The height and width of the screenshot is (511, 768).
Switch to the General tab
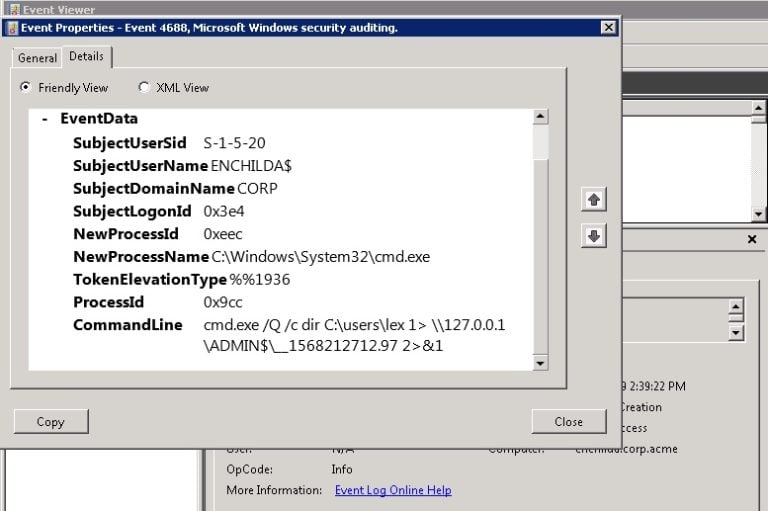click(x=37, y=58)
